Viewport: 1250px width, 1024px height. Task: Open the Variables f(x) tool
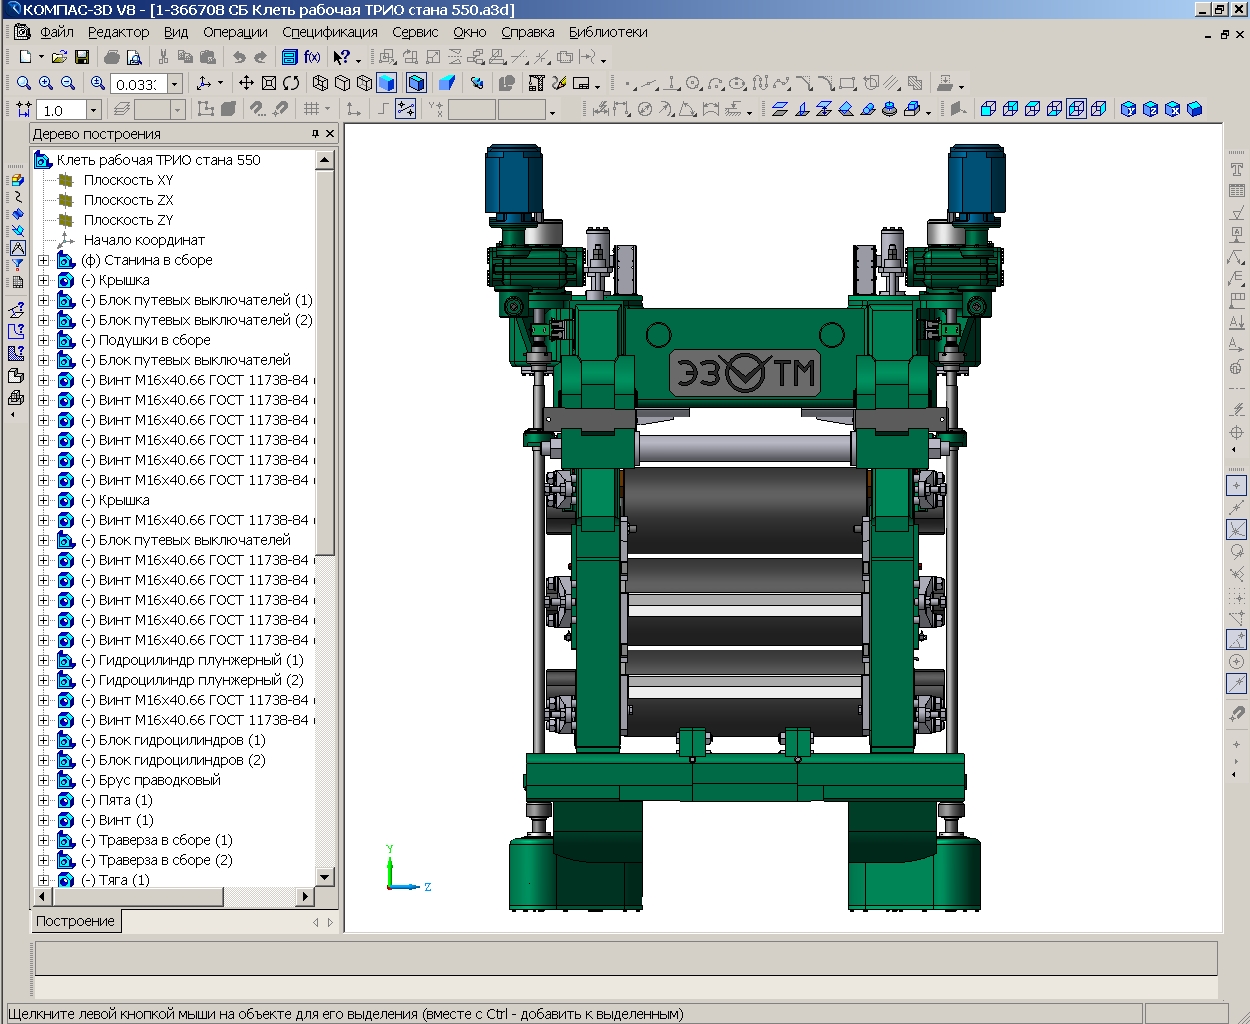click(312, 57)
